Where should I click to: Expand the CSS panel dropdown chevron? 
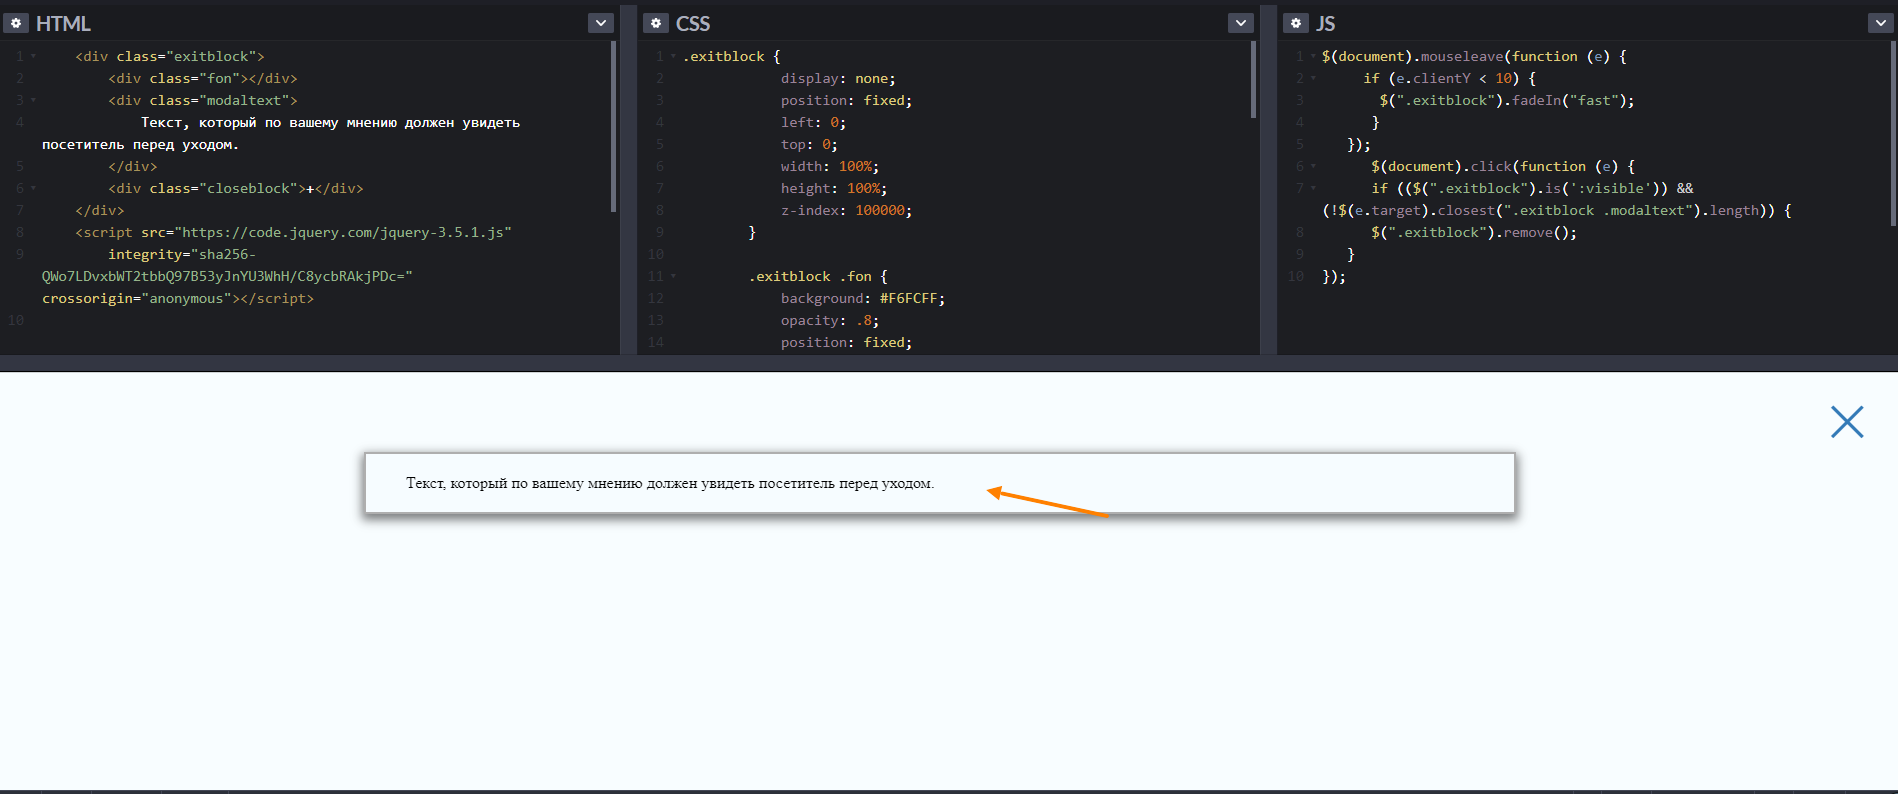click(x=1241, y=23)
